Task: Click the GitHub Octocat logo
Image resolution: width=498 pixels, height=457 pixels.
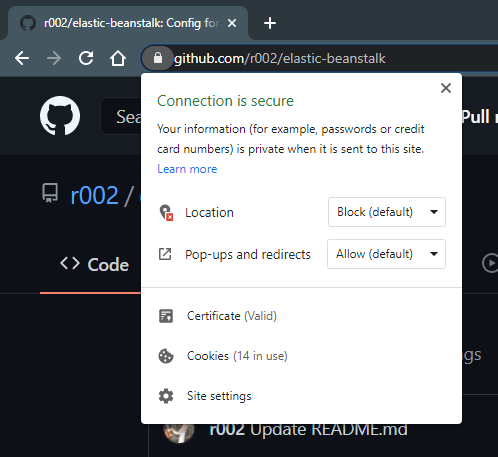Action: (x=60, y=116)
